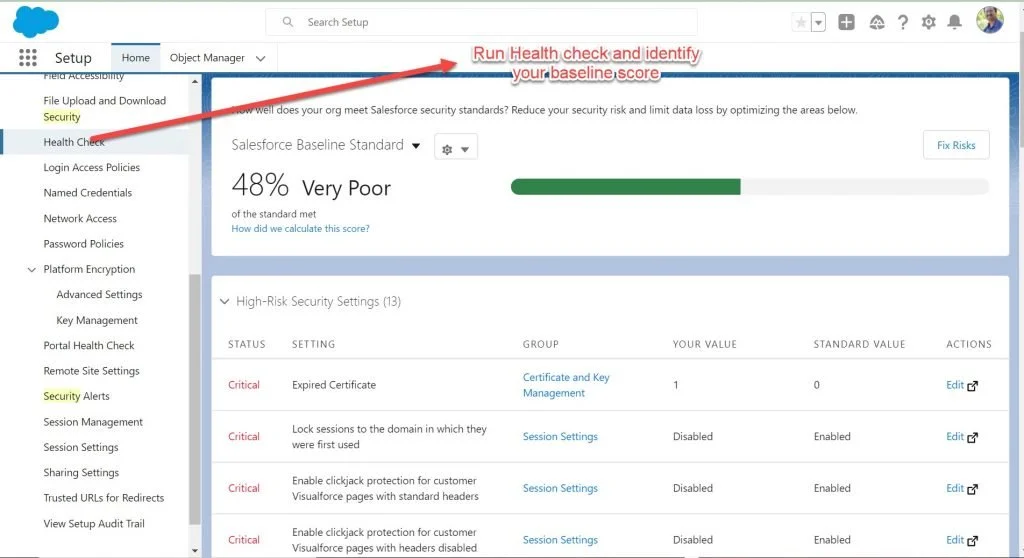Edit the Lock sessions to domain setting
This screenshot has width=1024, height=558.
(x=962, y=436)
